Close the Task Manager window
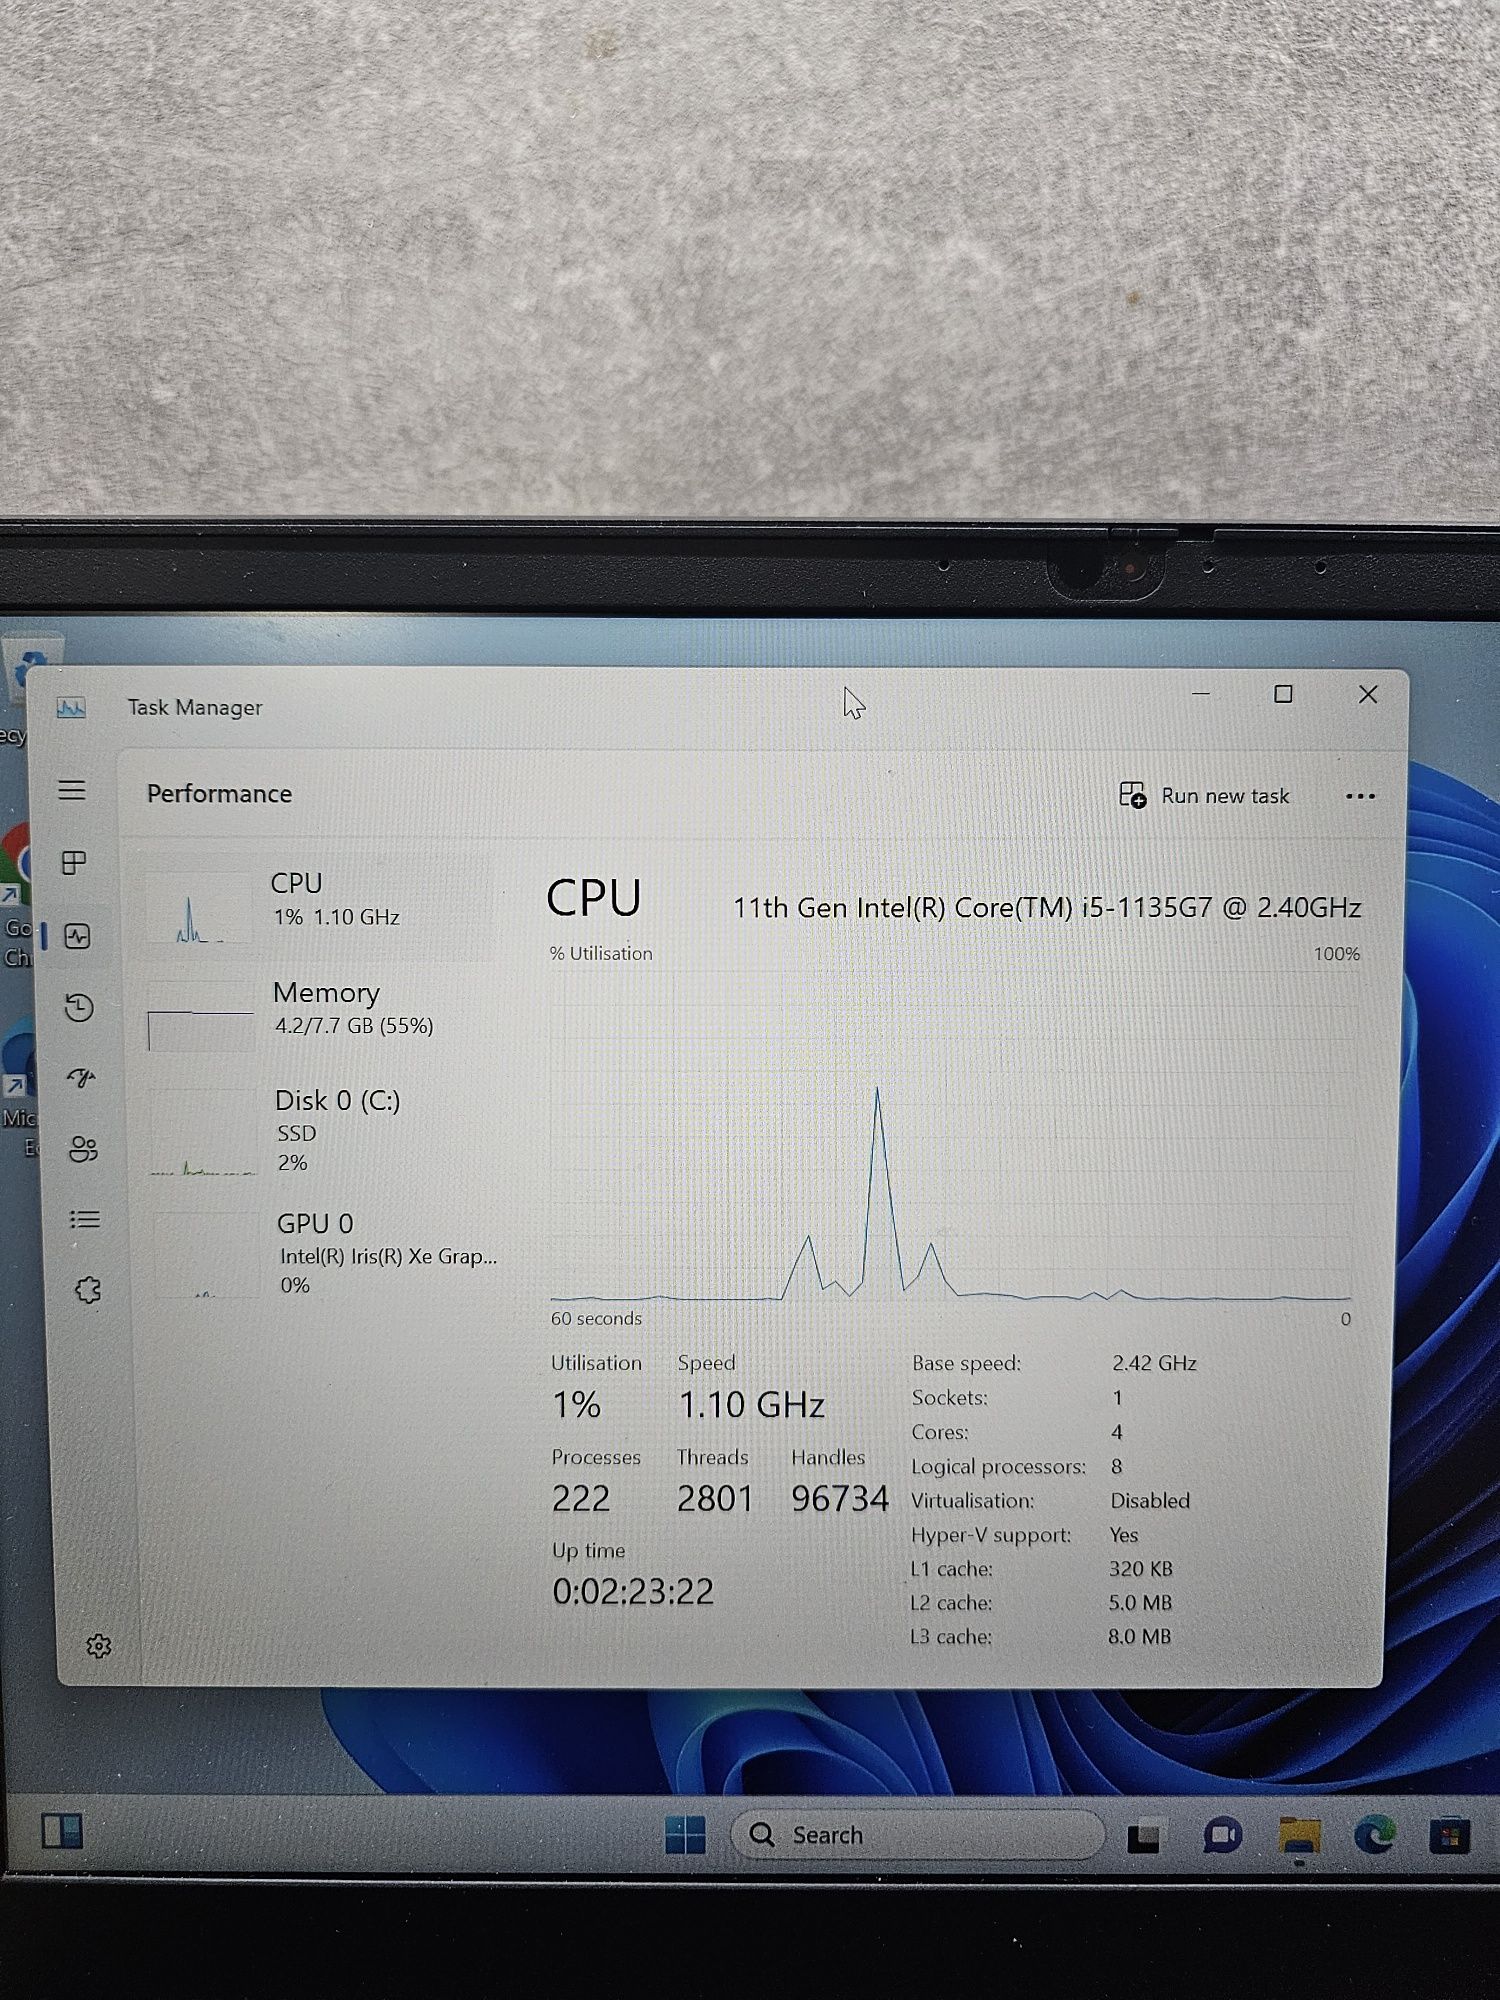The height and width of the screenshot is (2000, 1500). (x=1368, y=694)
